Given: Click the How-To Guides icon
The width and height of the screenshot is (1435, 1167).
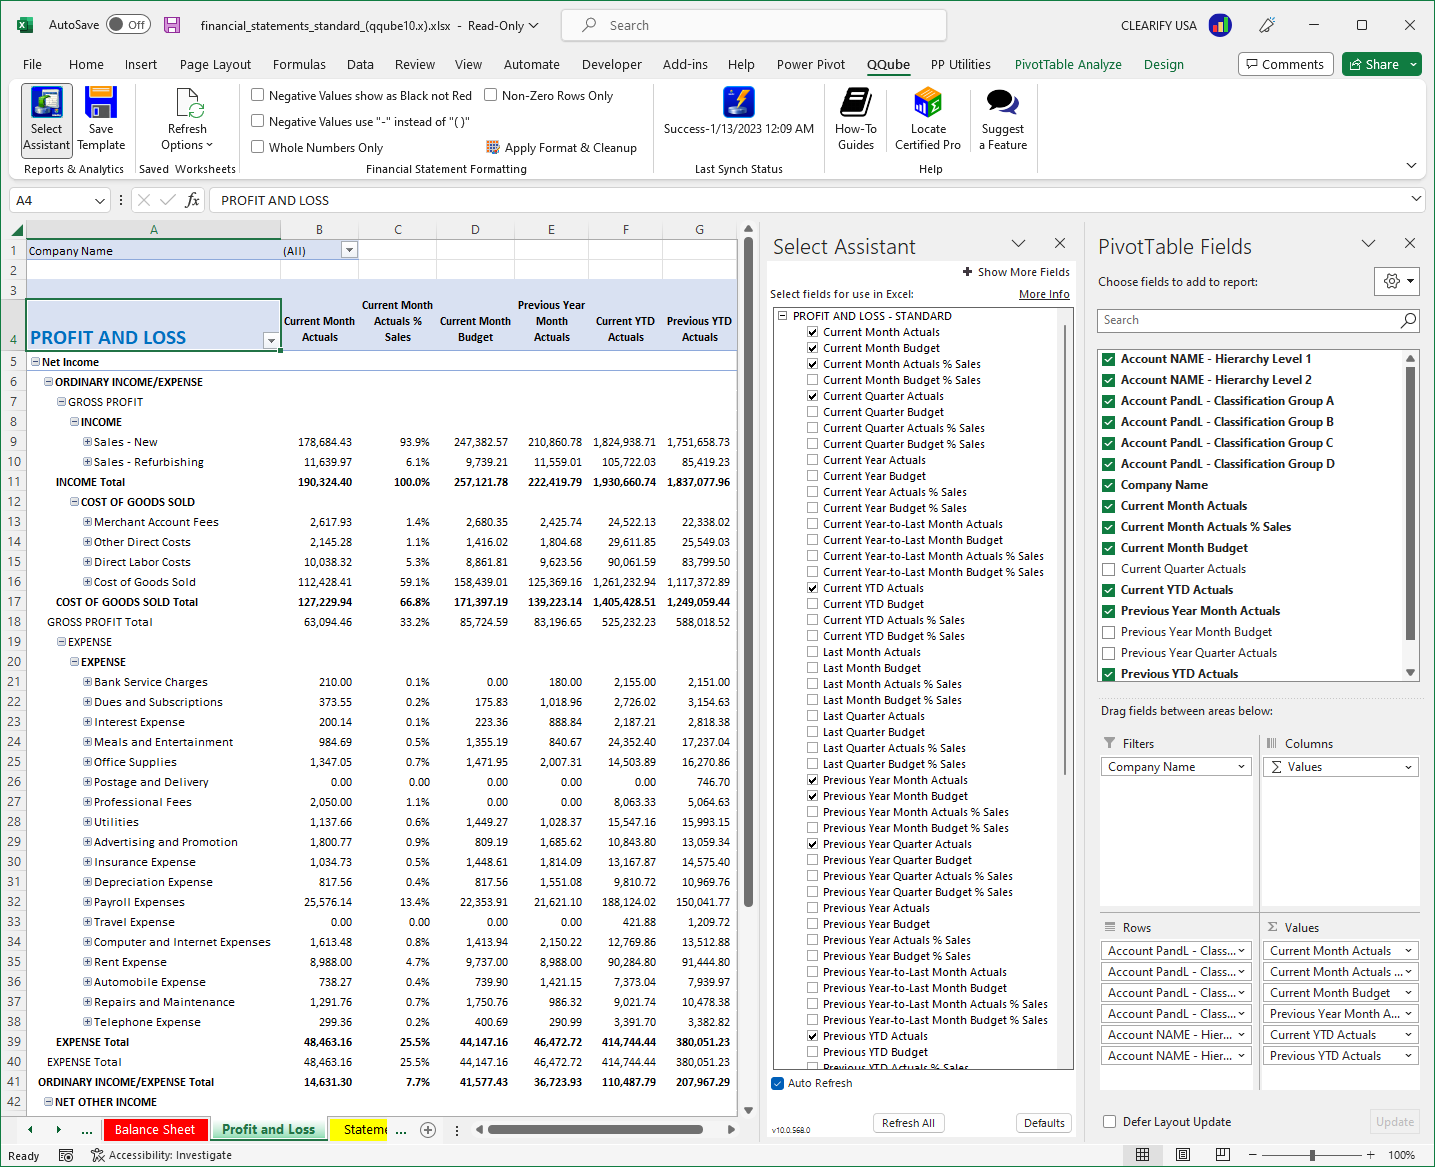Looking at the screenshot, I should [x=855, y=118].
